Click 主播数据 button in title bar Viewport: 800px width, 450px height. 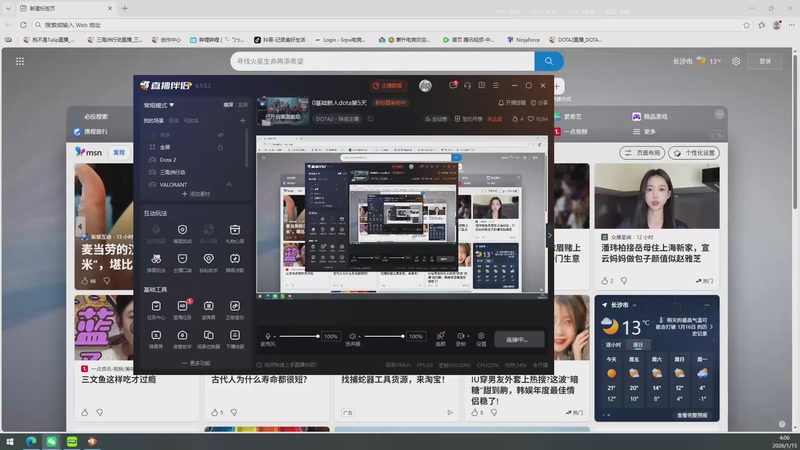(388, 86)
